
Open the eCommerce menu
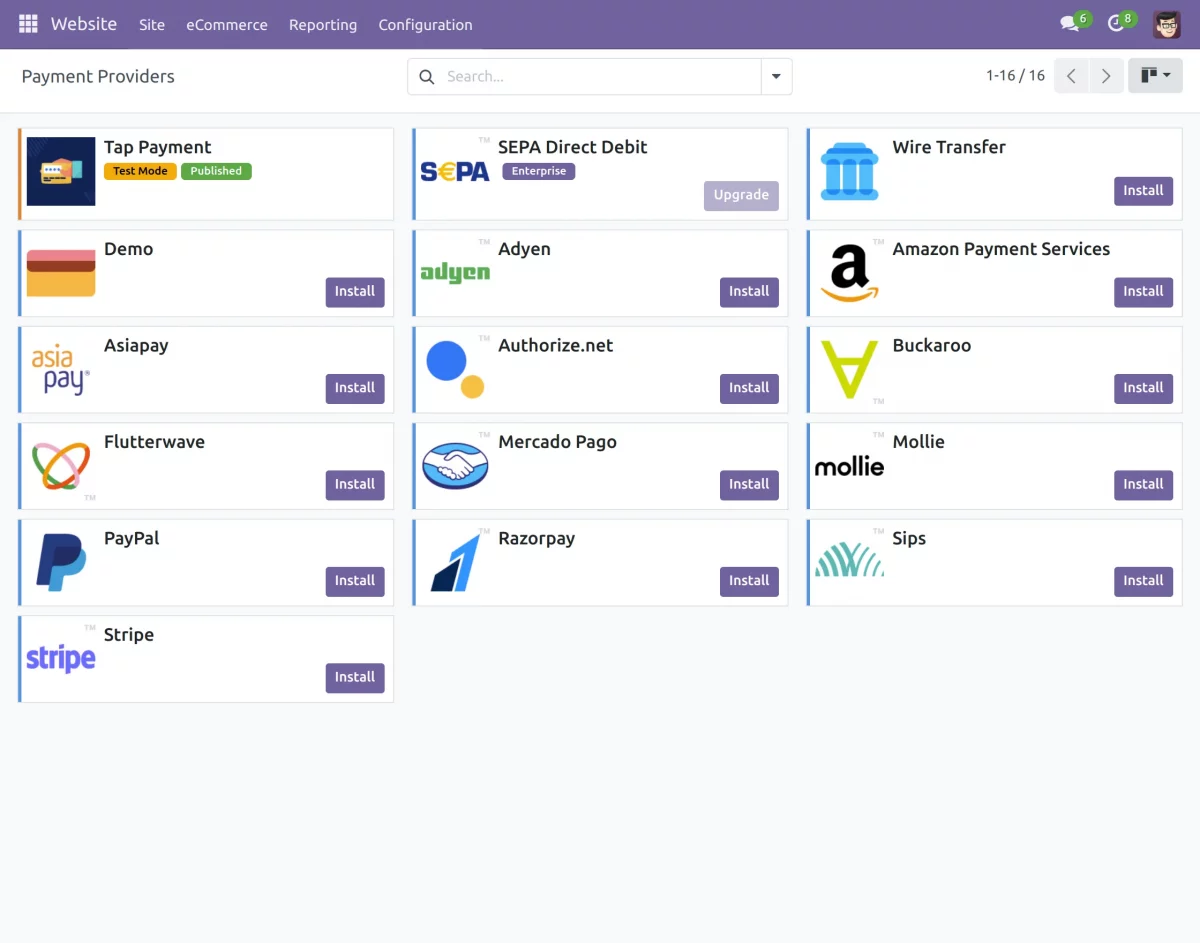[x=227, y=24]
